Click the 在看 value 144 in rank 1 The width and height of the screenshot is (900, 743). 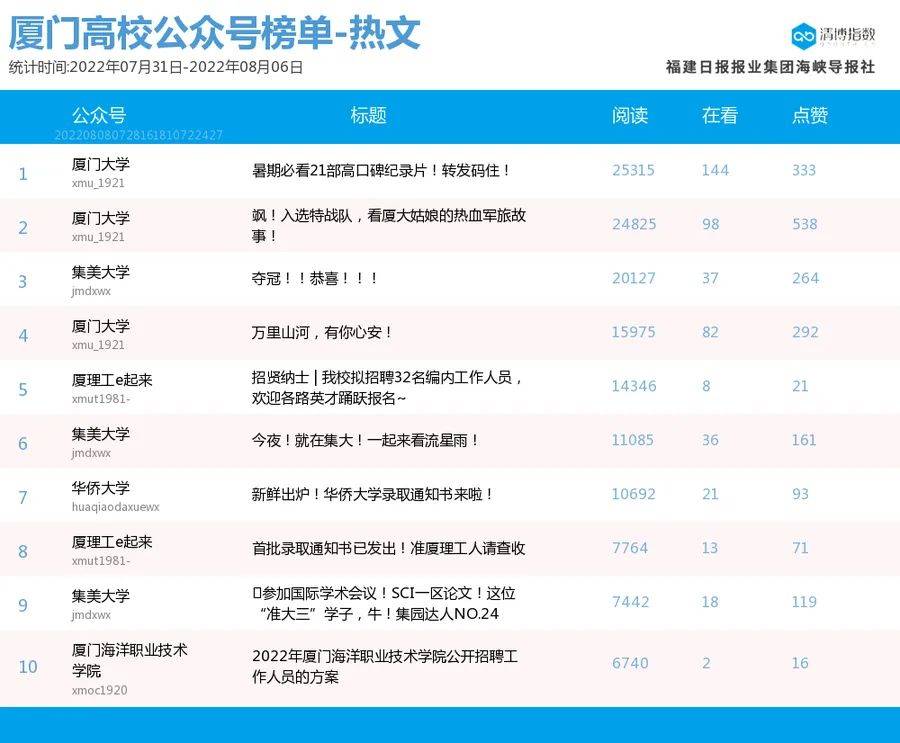(x=715, y=171)
